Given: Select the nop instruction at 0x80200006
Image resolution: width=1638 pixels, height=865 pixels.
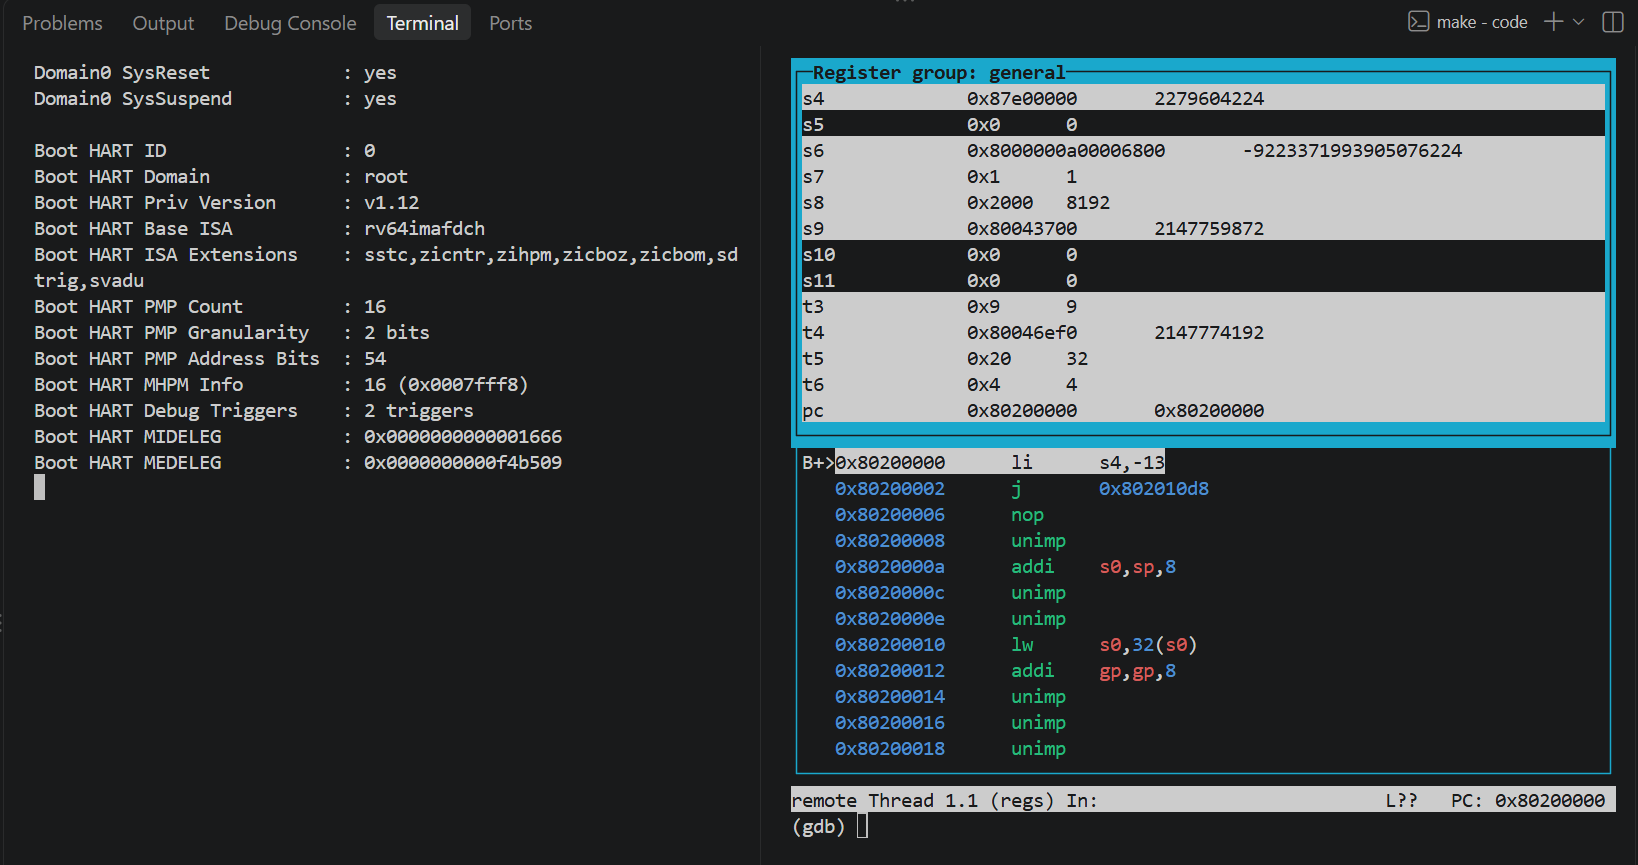Looking at the screenshot, I should (x=939, y=514).
